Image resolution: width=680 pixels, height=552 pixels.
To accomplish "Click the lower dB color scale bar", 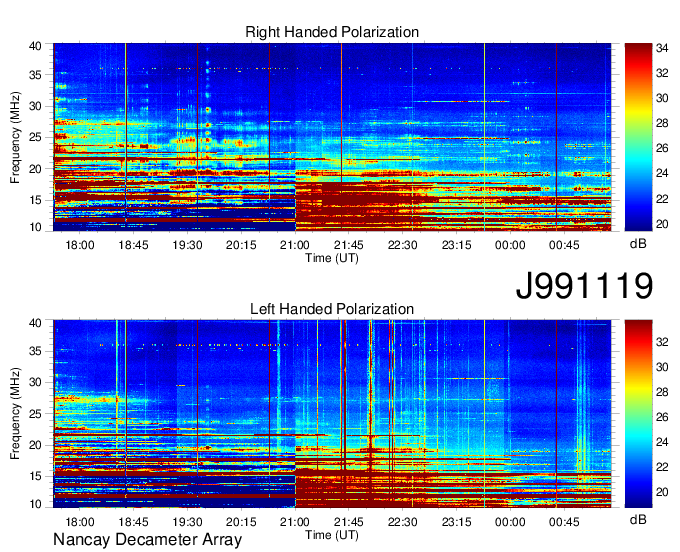I will (x=638, y=414).
